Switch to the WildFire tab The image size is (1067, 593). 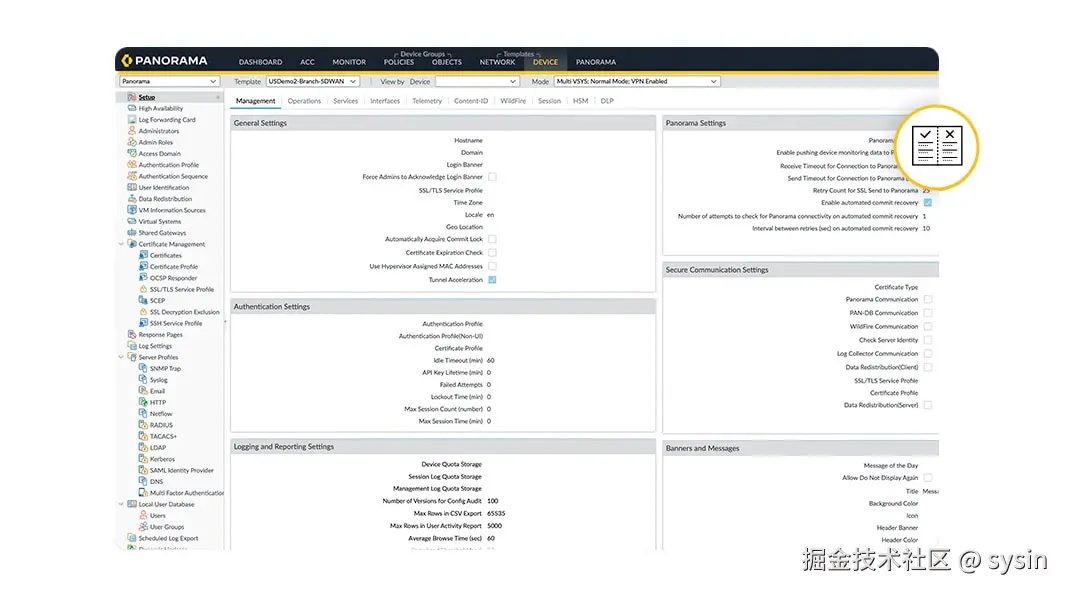[x=513, y=101]
